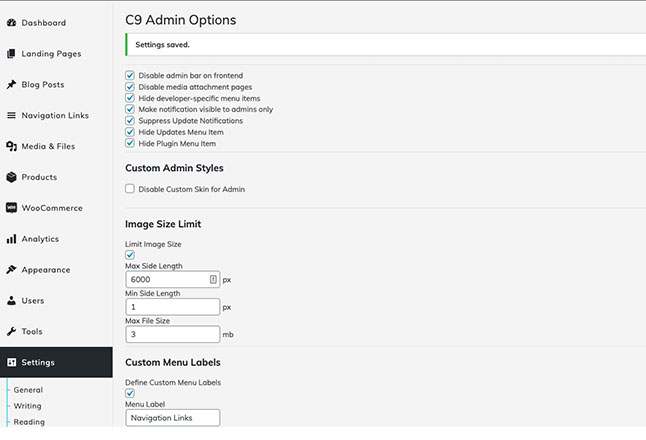Screen dimensions: 646x440
Task: Select the Settings menu item
Action: (x=56, y=362)
